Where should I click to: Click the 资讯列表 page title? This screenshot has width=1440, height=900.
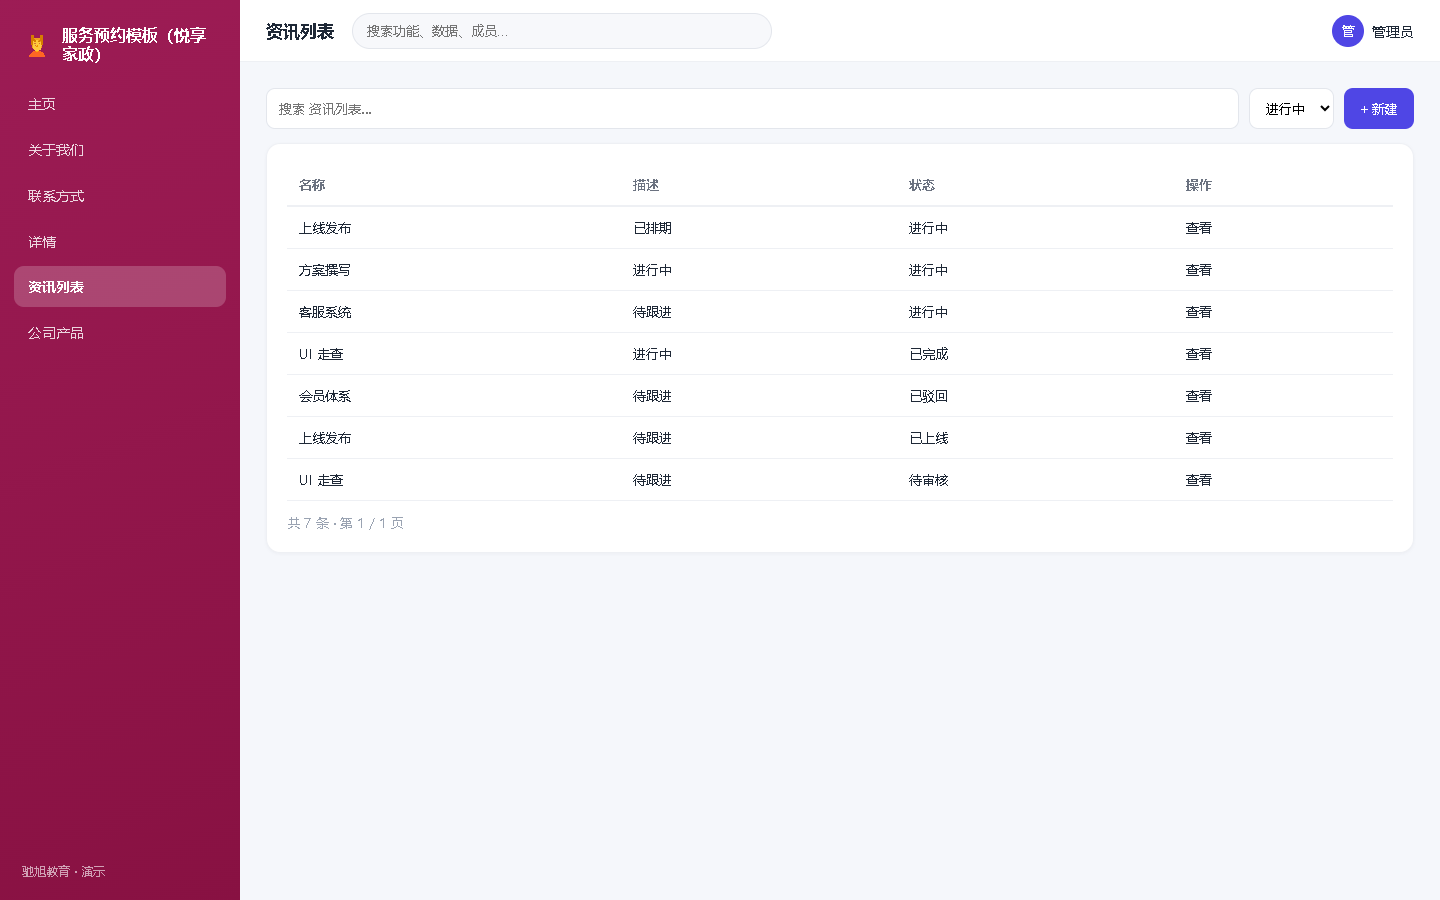(x=300, y=31)
